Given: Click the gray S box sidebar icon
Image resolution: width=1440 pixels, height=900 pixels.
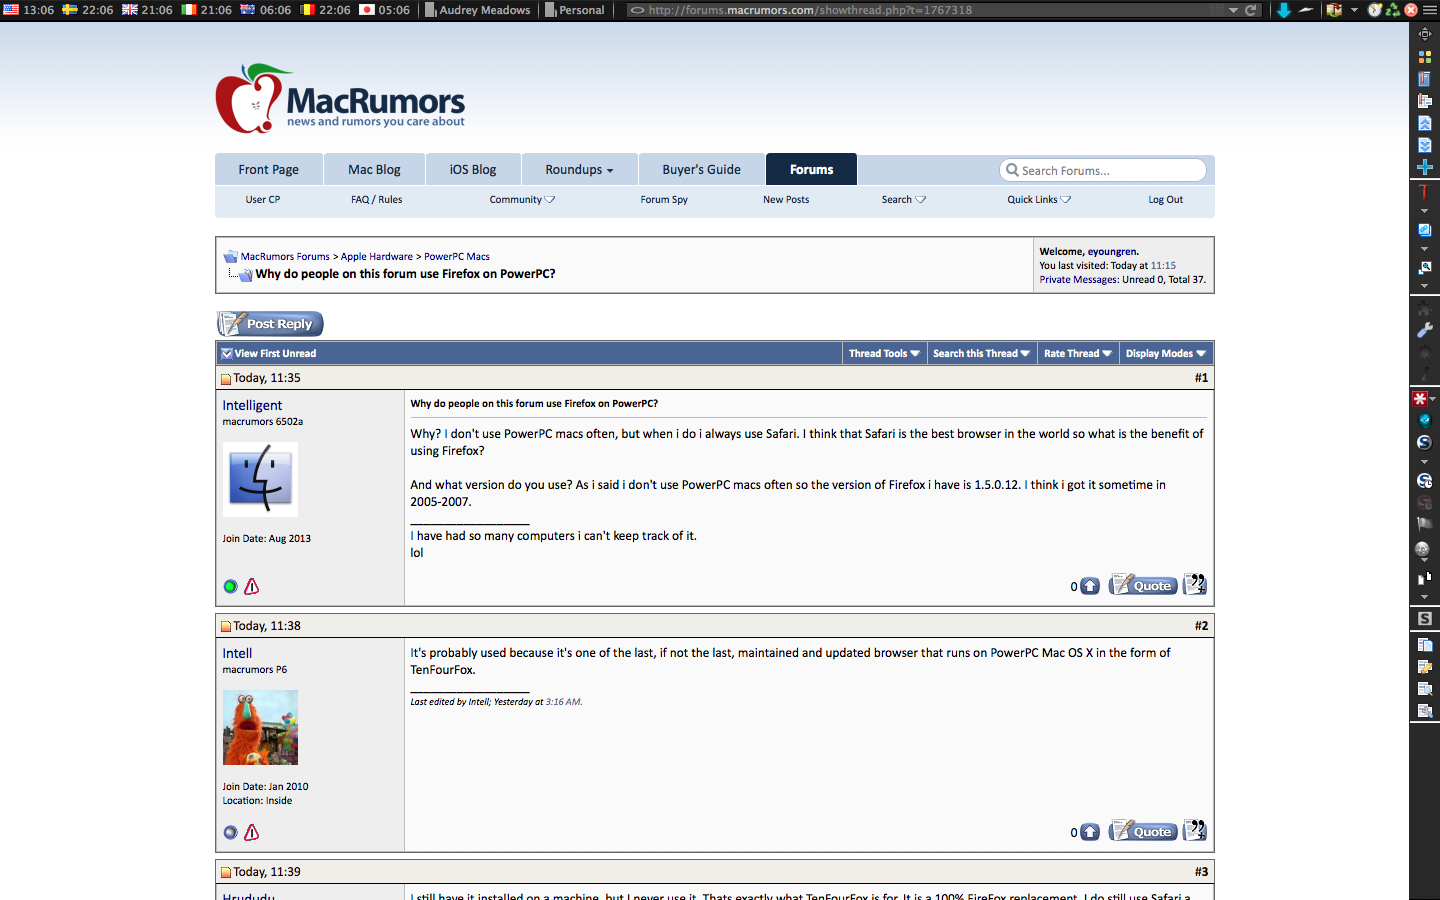Looking at the screenshot, I should 1424,619.
